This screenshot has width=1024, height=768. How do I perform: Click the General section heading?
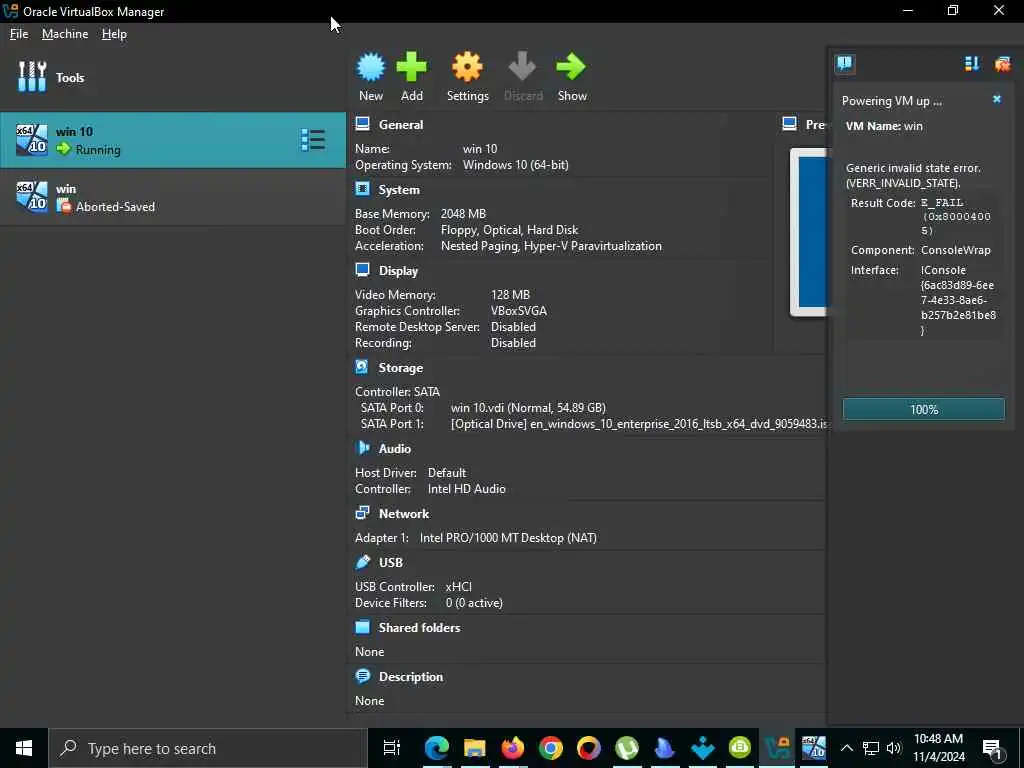pyautogui.click(x=401, y=125)
